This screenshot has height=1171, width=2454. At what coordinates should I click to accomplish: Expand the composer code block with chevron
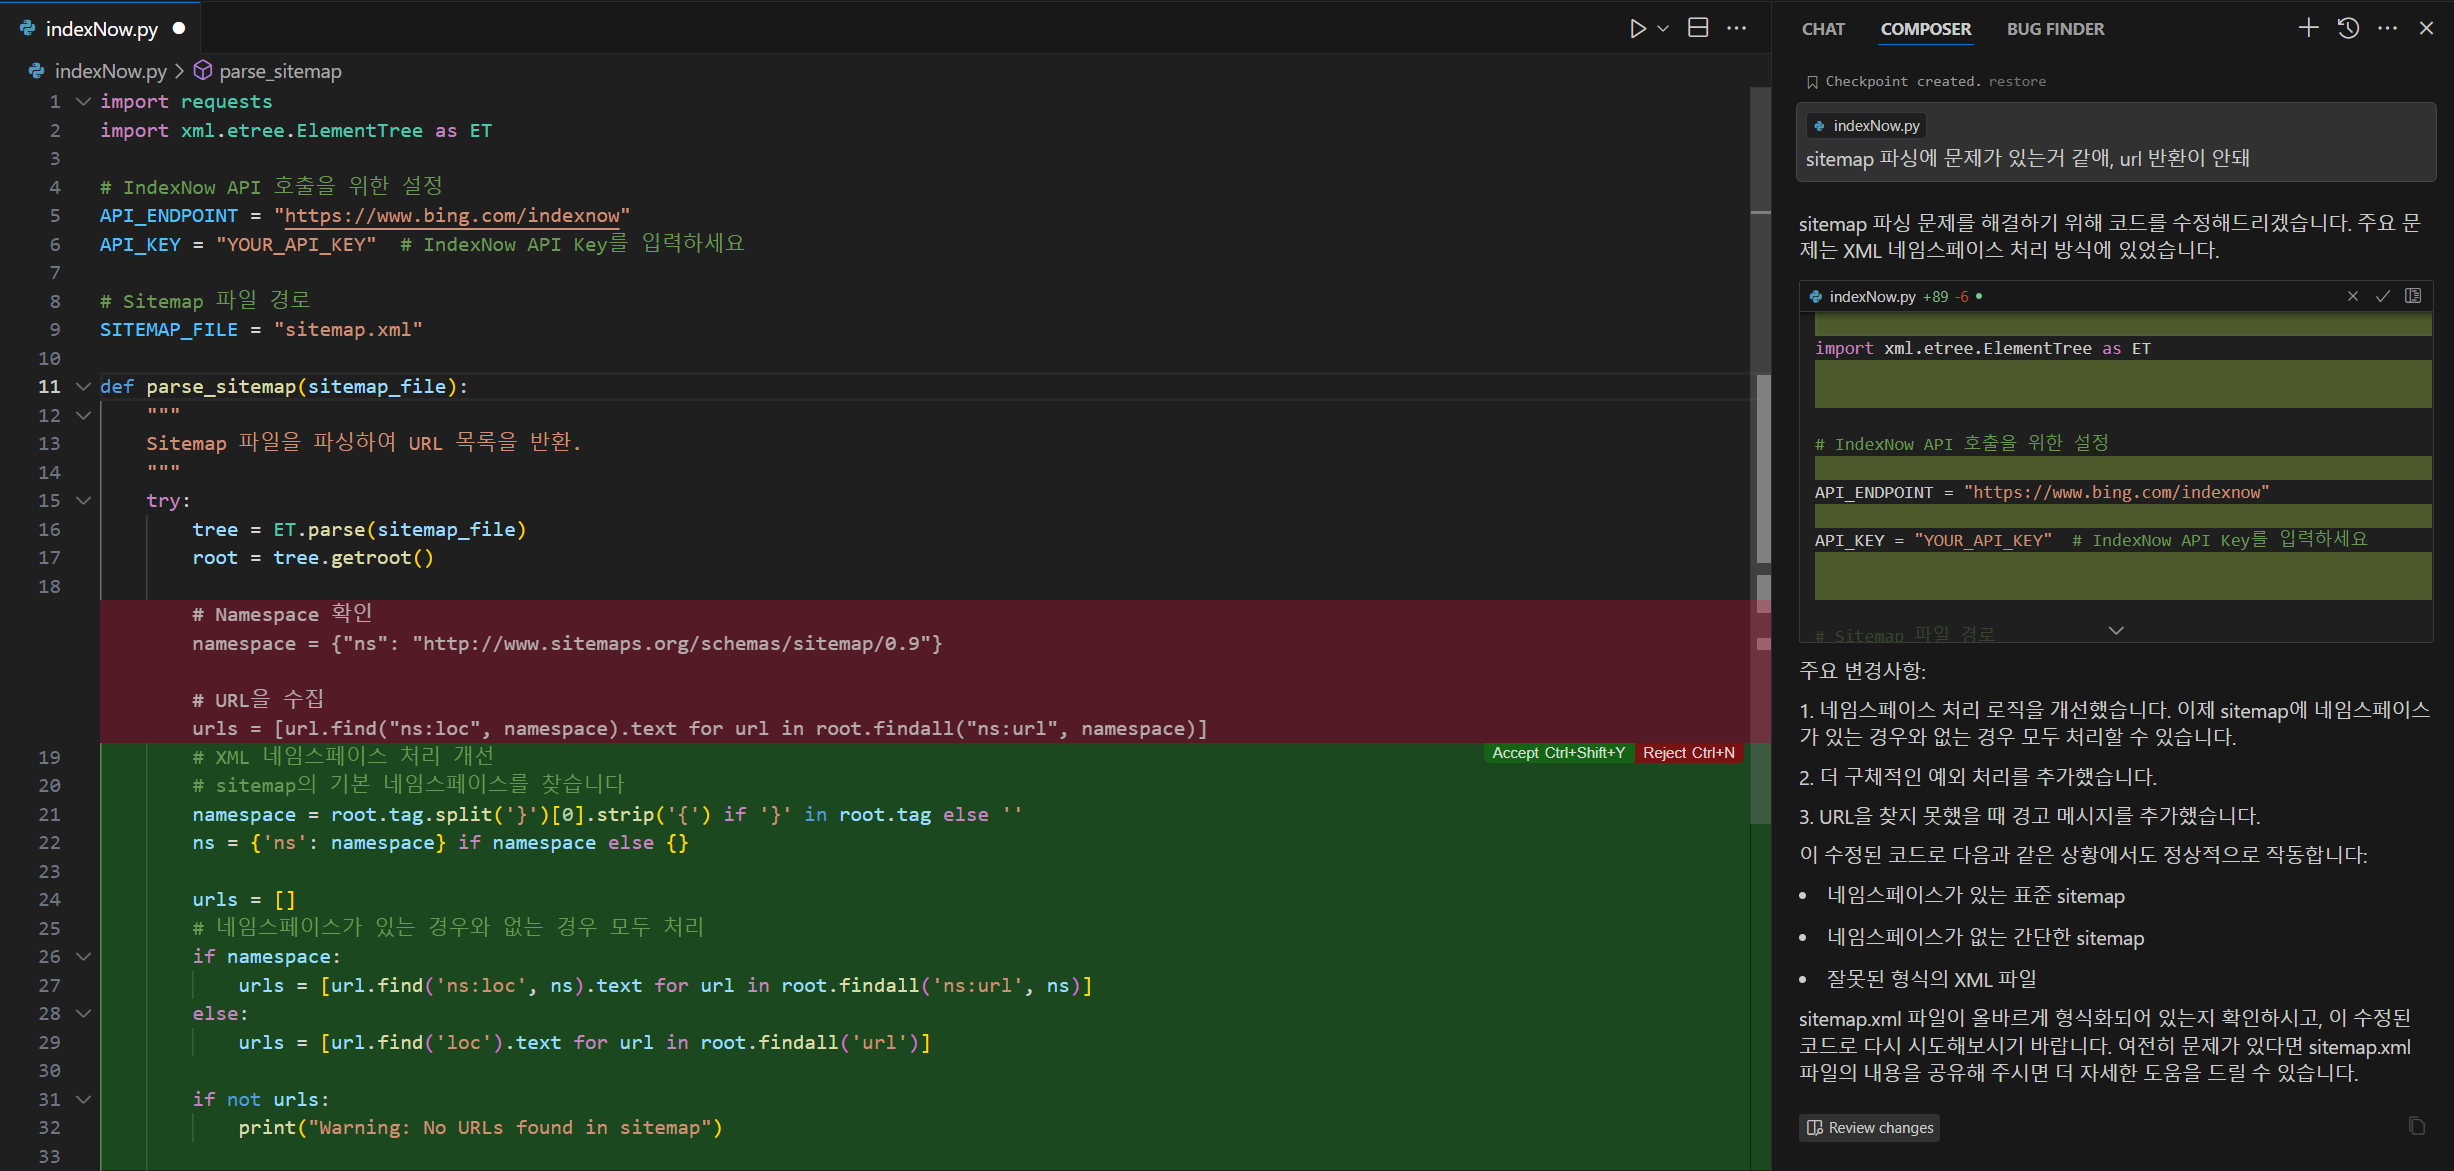click(2116, 630)
